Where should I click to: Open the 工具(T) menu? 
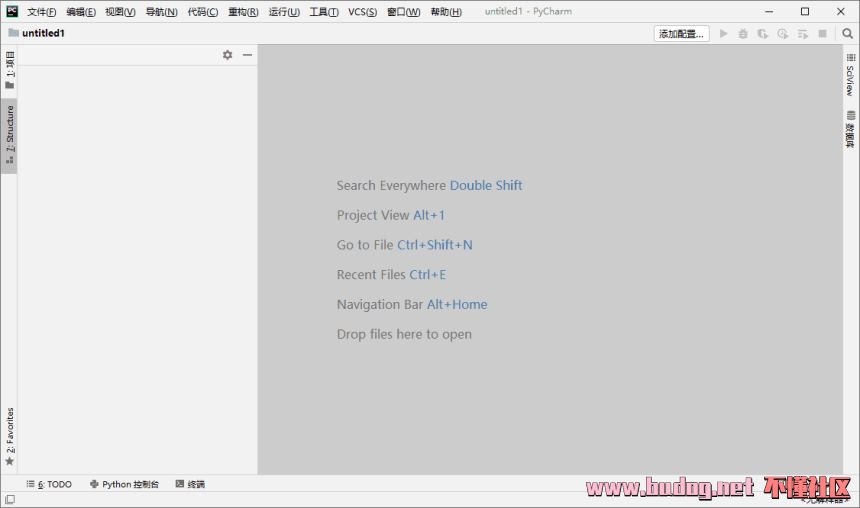(324, 12)
